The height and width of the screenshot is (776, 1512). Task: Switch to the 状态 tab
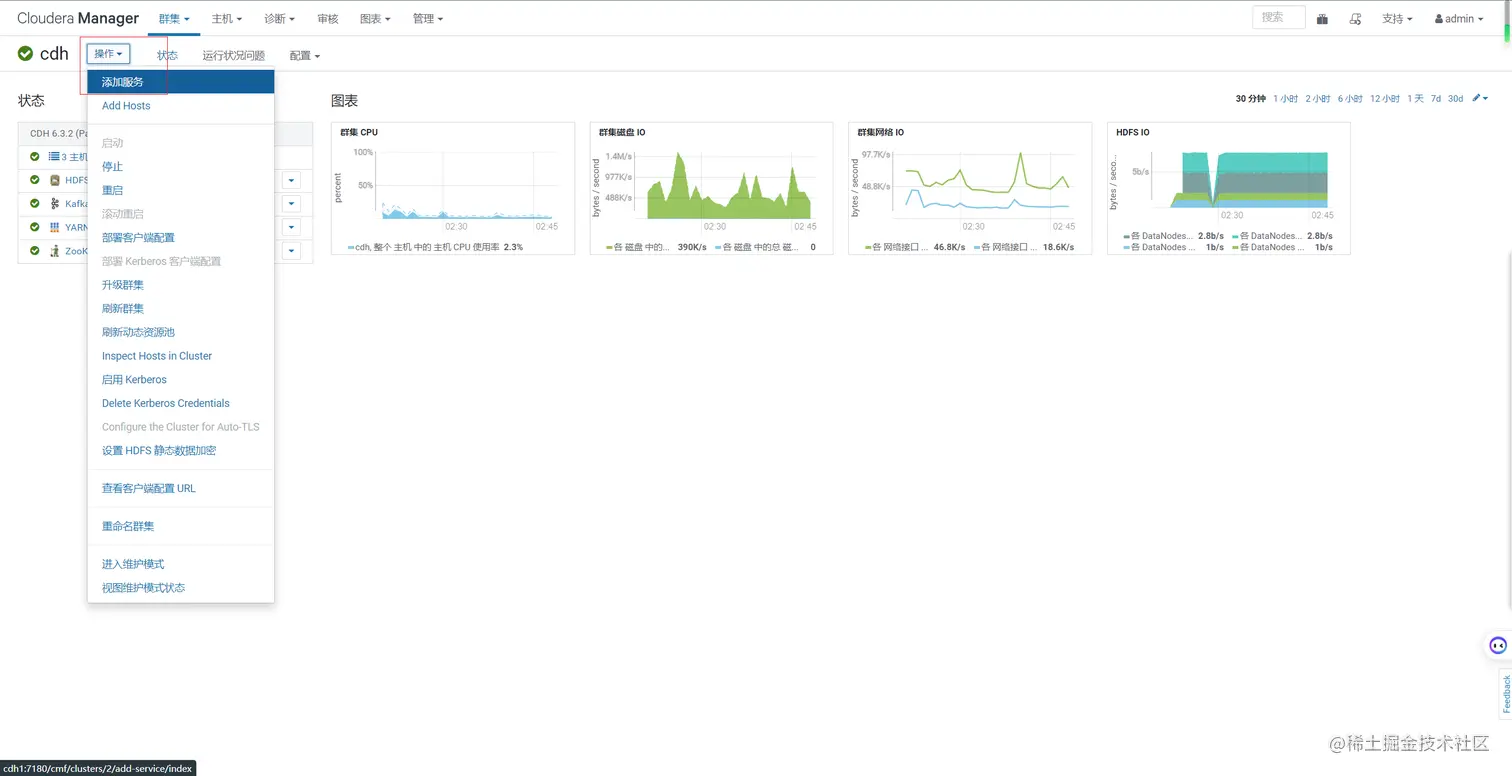[167, 56]
